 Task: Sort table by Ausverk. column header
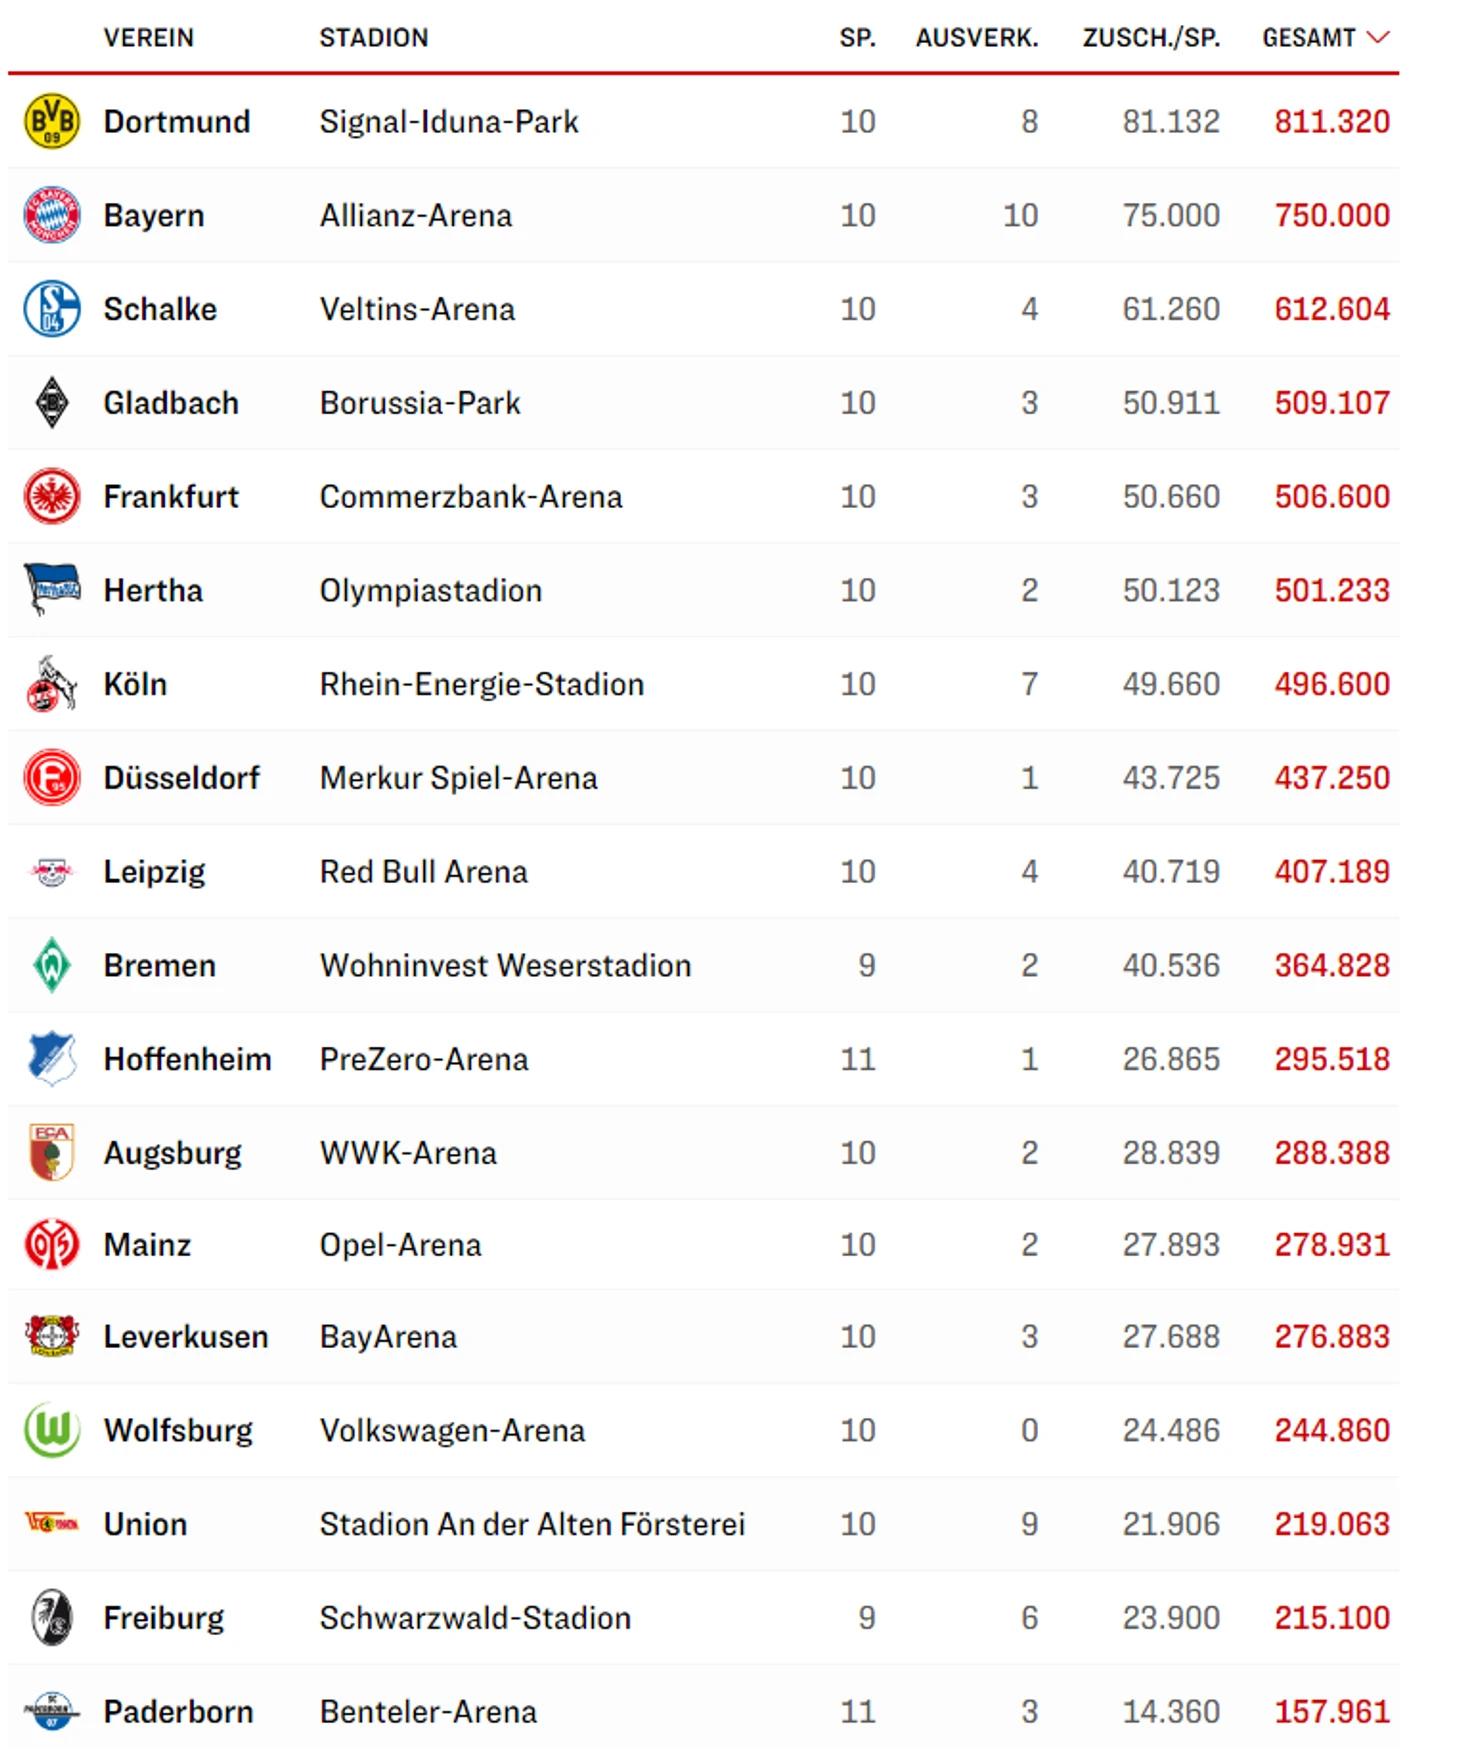(977, 38)
